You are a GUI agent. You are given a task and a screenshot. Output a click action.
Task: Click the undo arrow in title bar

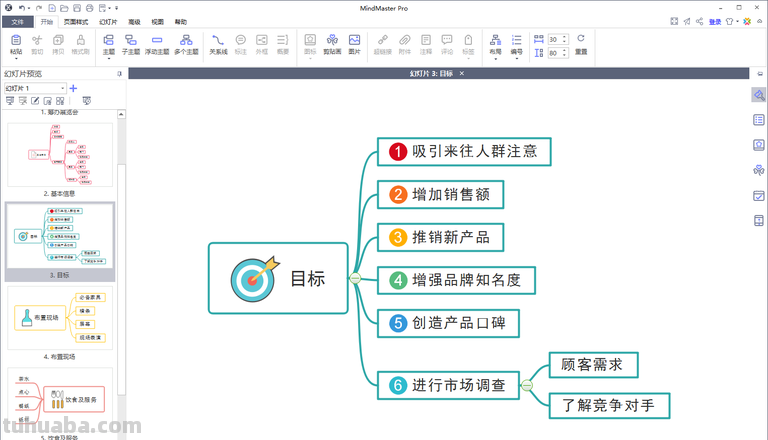[22, 8]
